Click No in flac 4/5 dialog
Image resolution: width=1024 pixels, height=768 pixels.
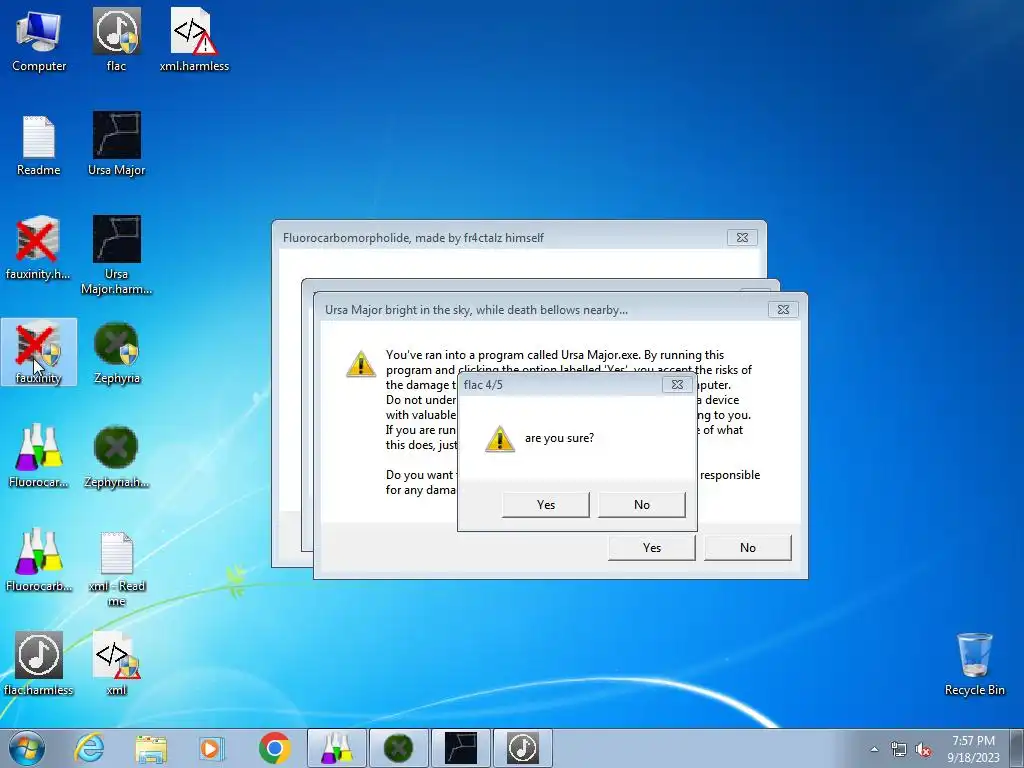[642, 505]
